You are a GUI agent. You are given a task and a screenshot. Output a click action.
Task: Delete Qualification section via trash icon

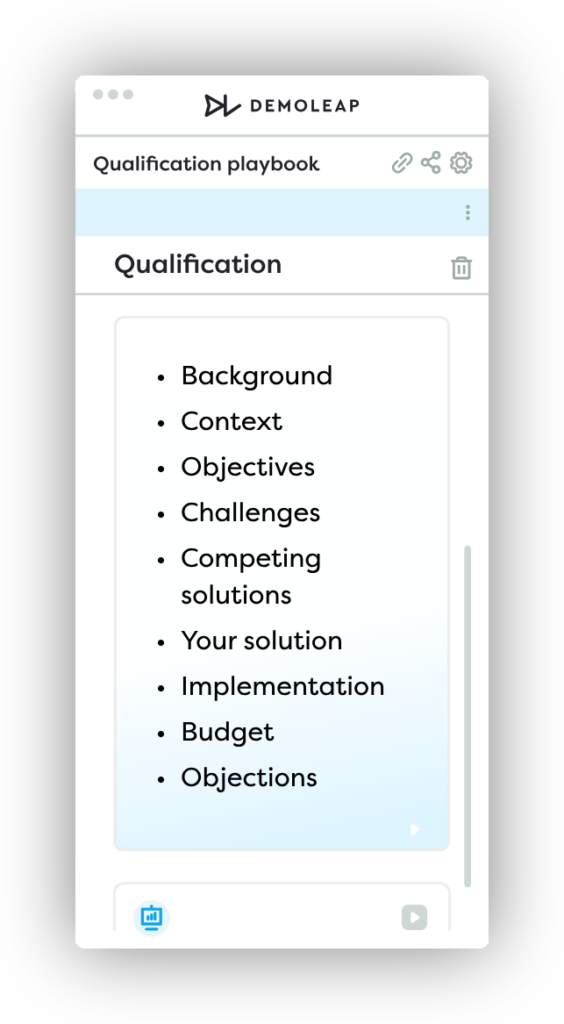[x=461, y=268]
